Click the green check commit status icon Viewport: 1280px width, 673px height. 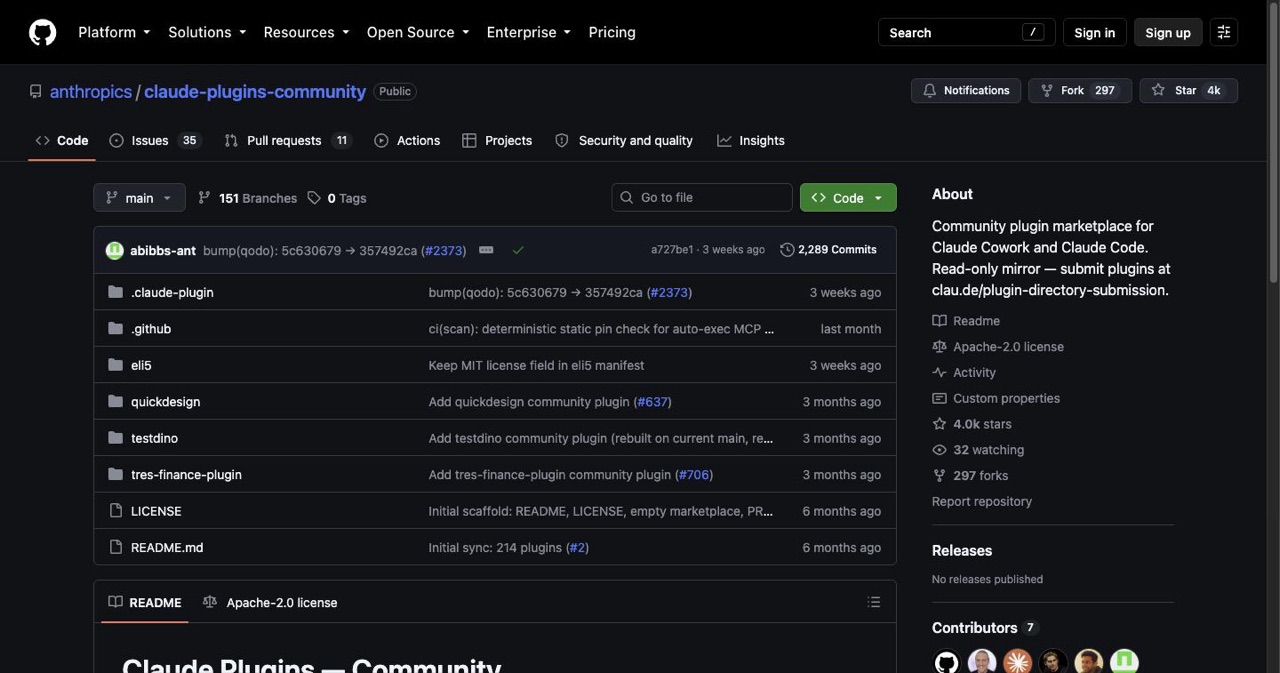tap(518, 250)
